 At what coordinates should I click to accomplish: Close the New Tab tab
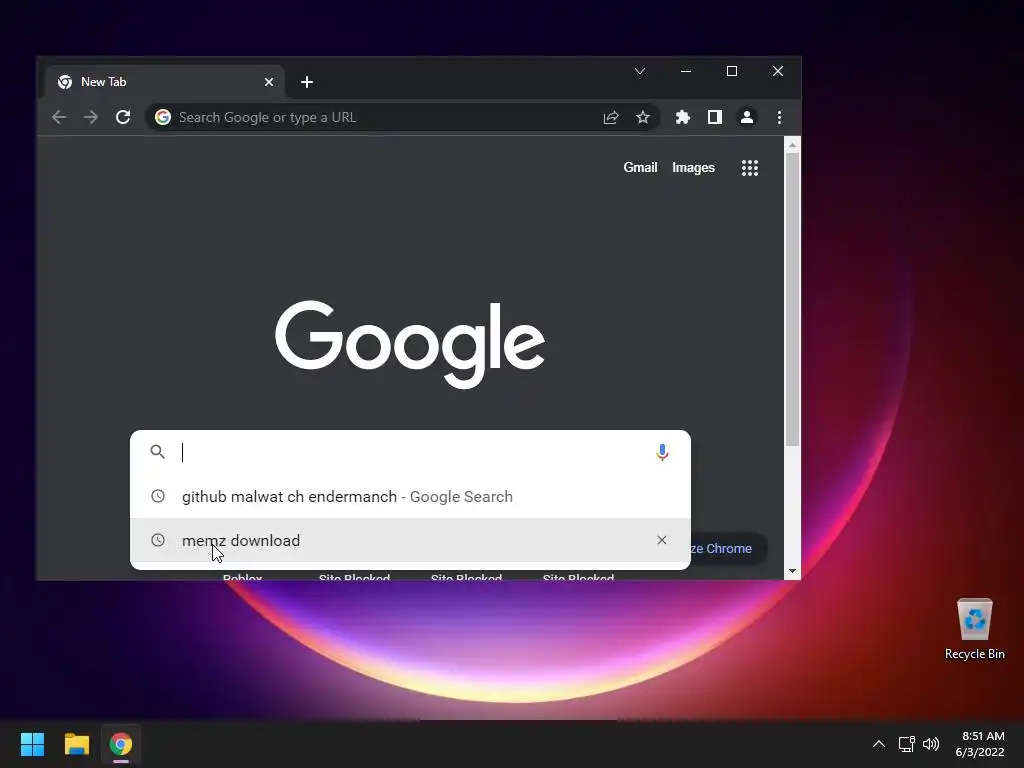pyautogui.click(x=268, y=82)
